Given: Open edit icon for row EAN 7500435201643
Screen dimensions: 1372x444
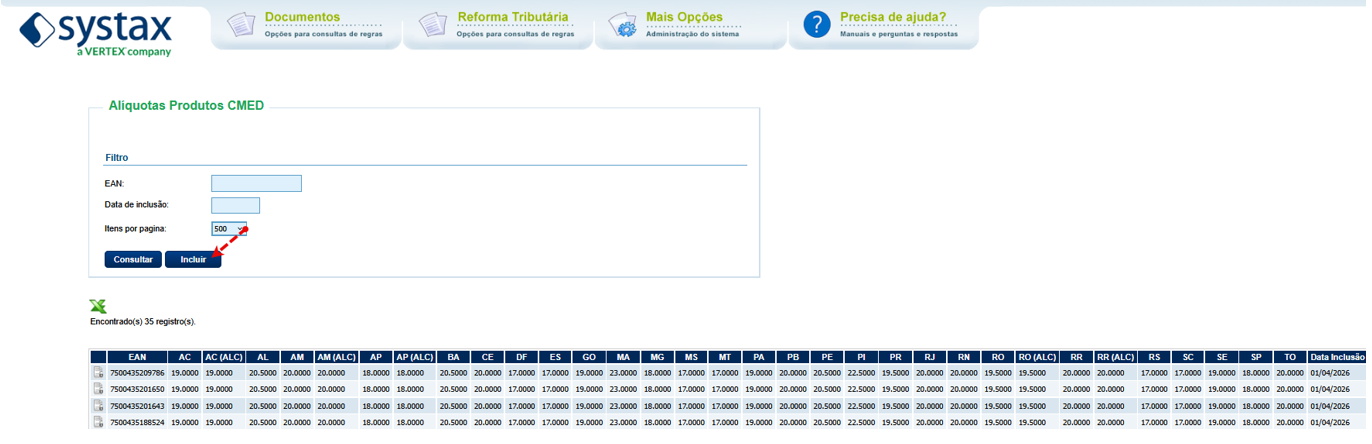Looking at the screenshot, I should pyautogui.click(x=98, y=406).
